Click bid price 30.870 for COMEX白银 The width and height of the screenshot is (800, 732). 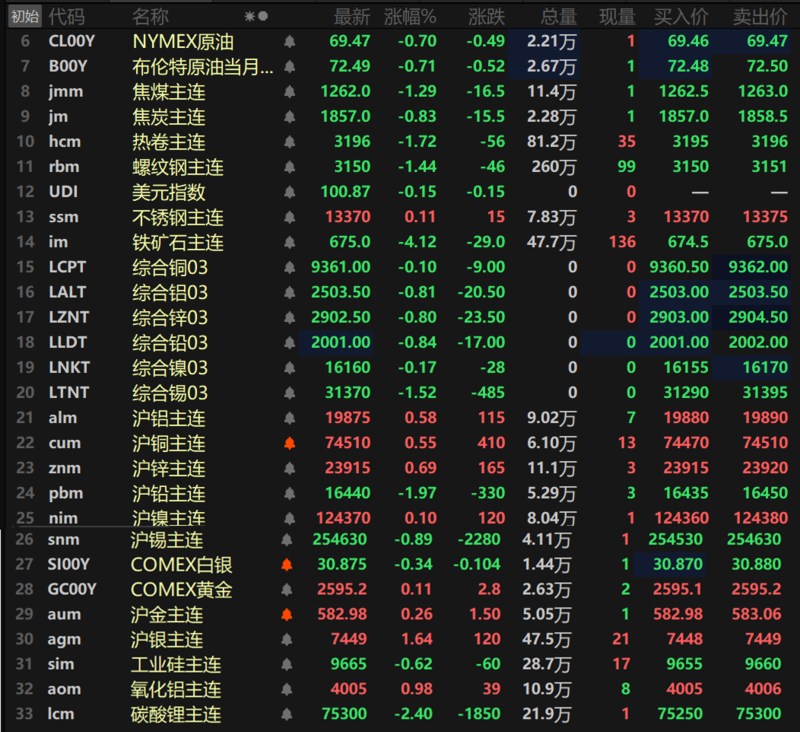point(678,564)
